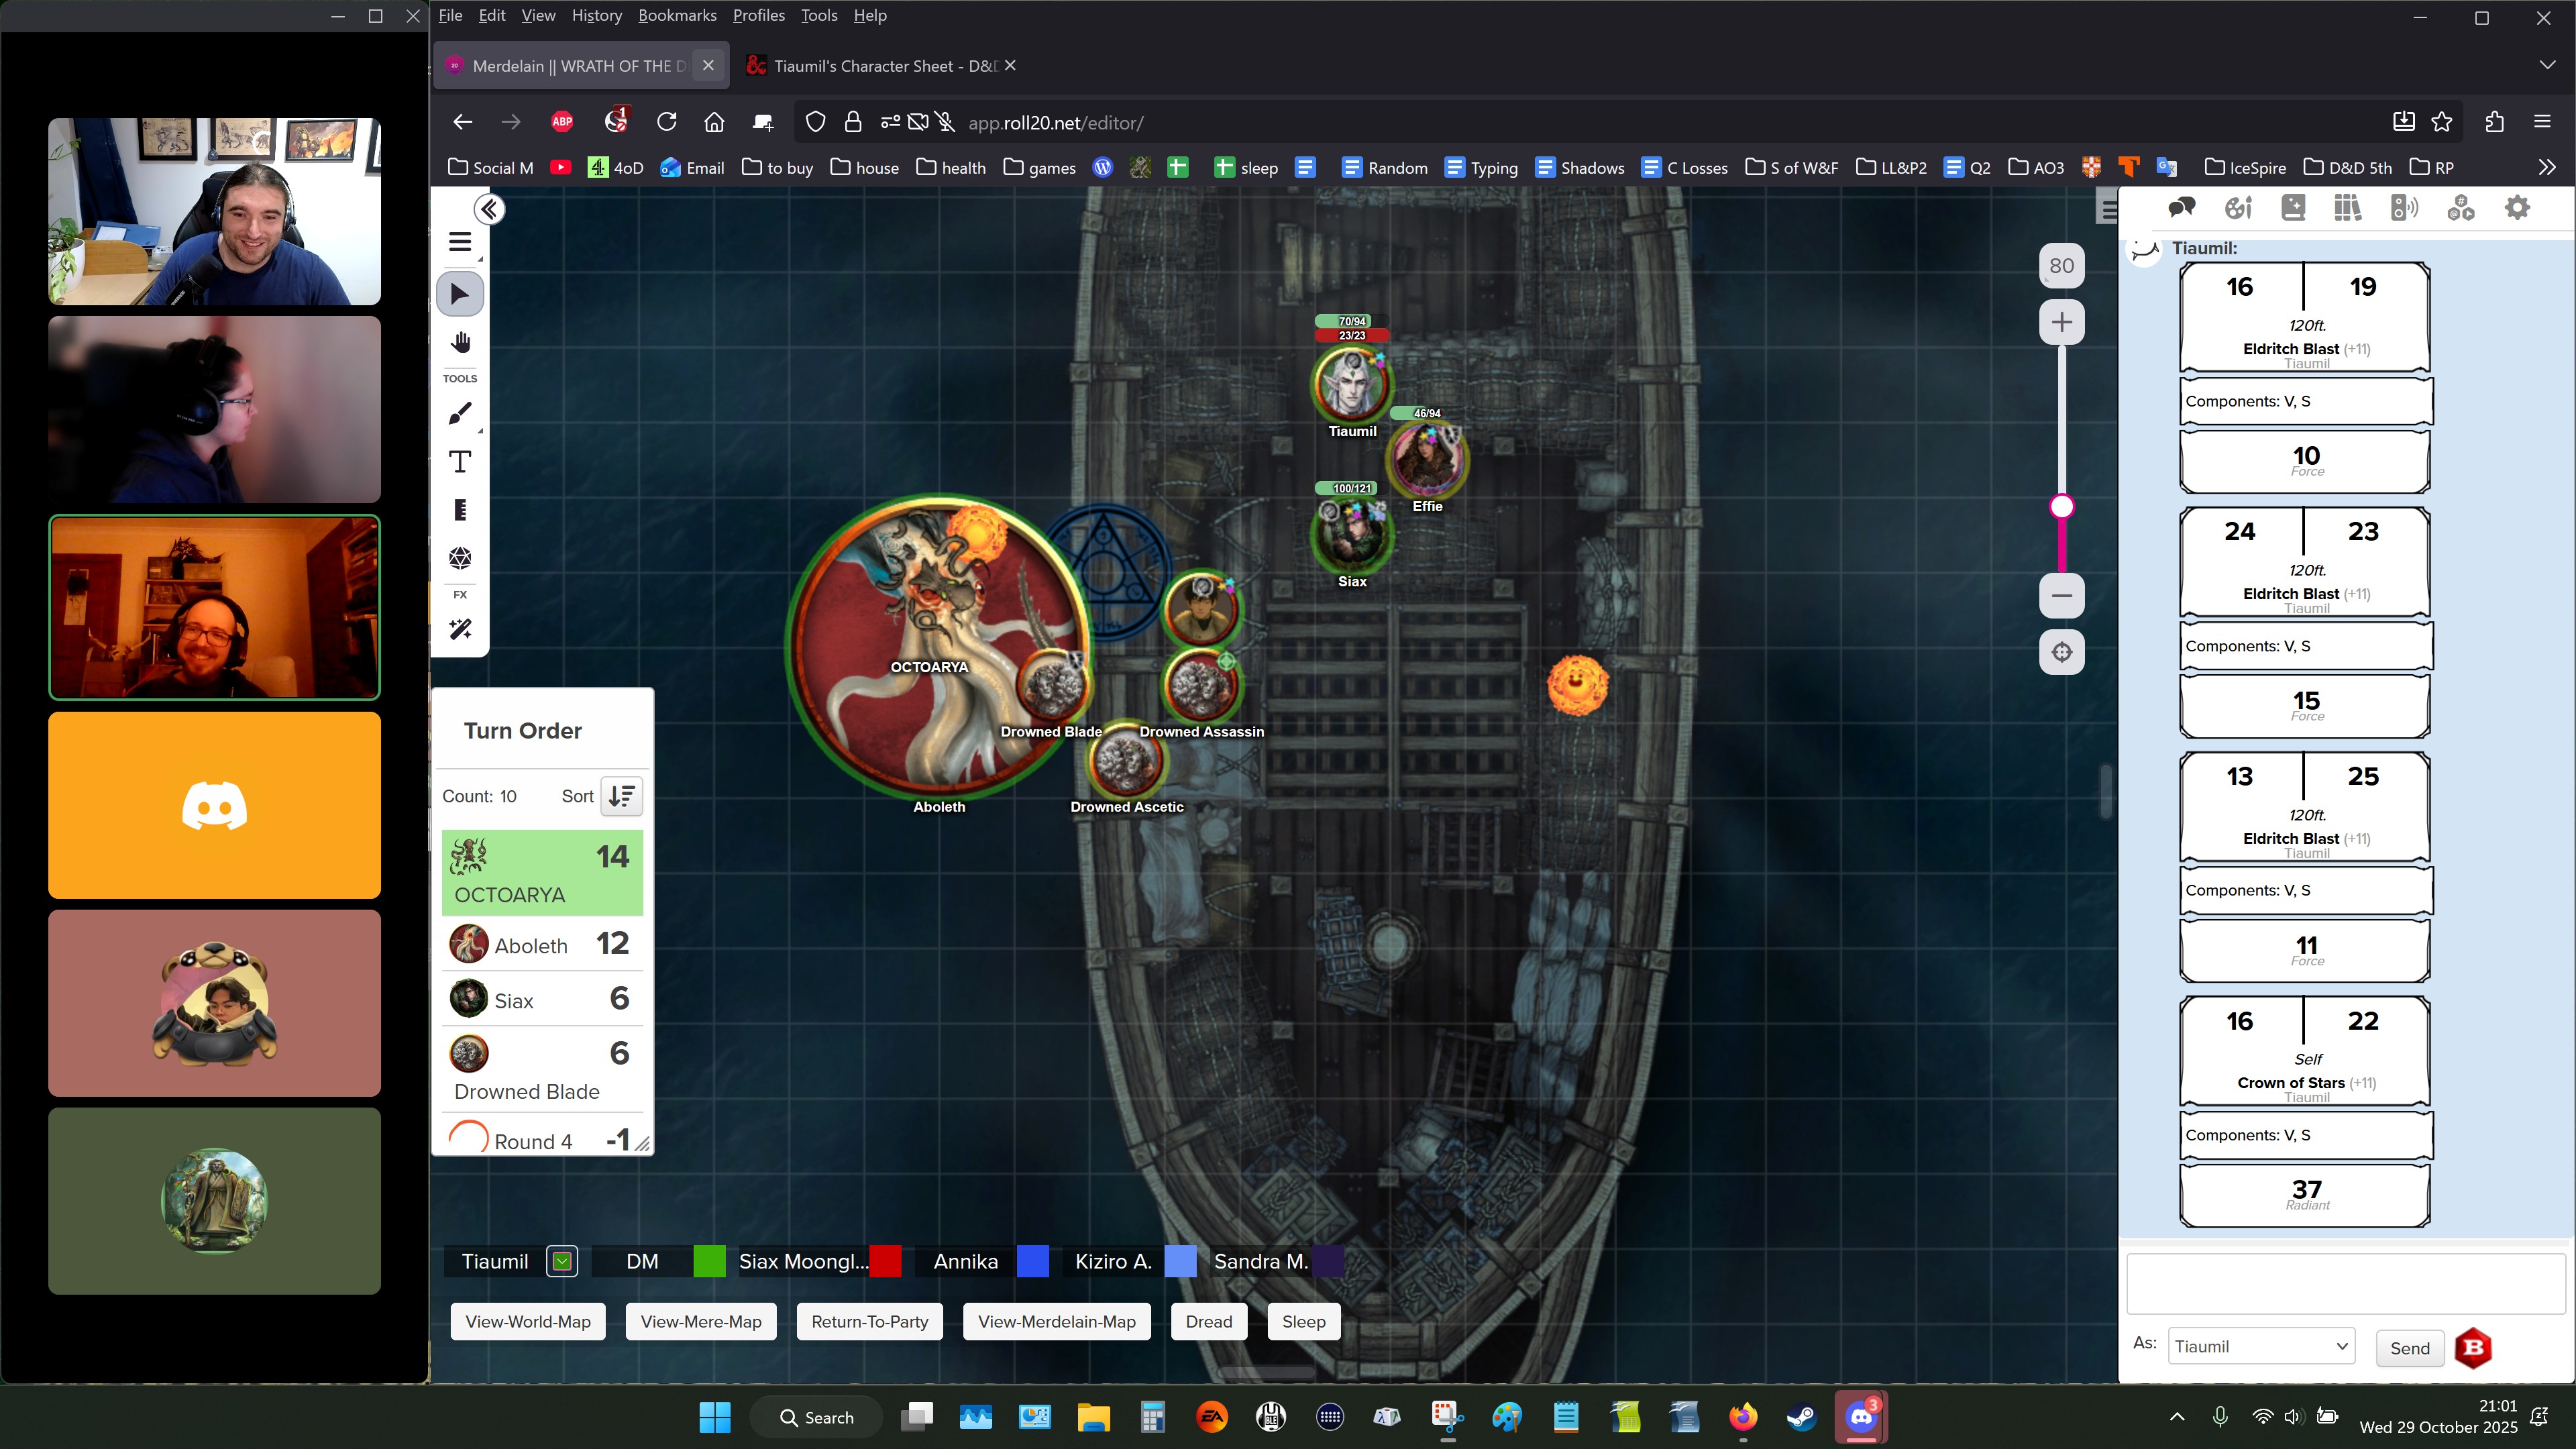Select the Pan hand tool
The image size is (2576, 1449).
(x=460, y=343)
